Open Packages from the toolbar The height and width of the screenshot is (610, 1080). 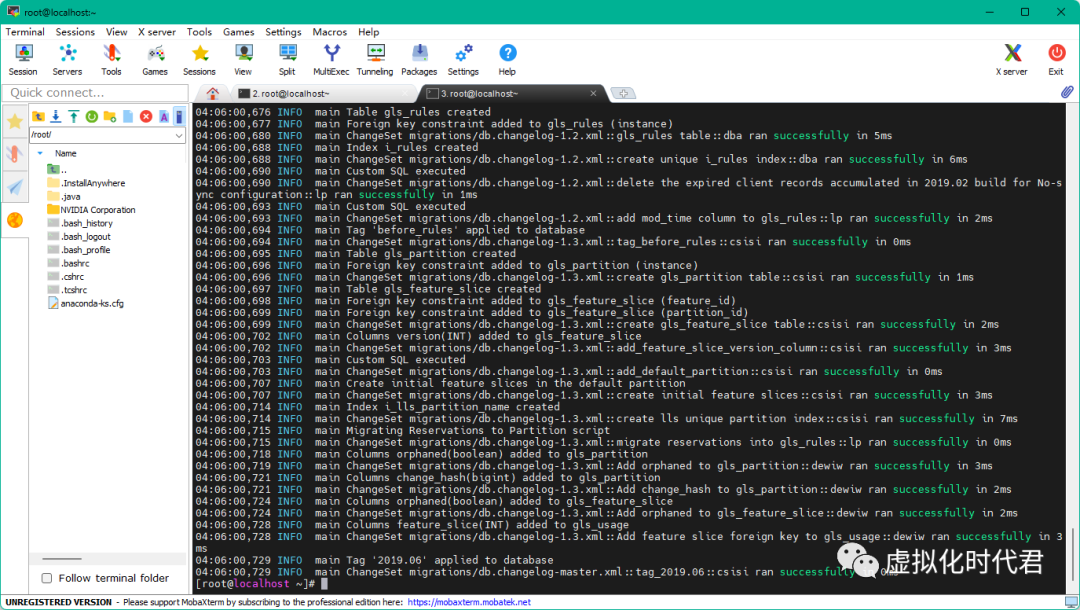point(419,59)
